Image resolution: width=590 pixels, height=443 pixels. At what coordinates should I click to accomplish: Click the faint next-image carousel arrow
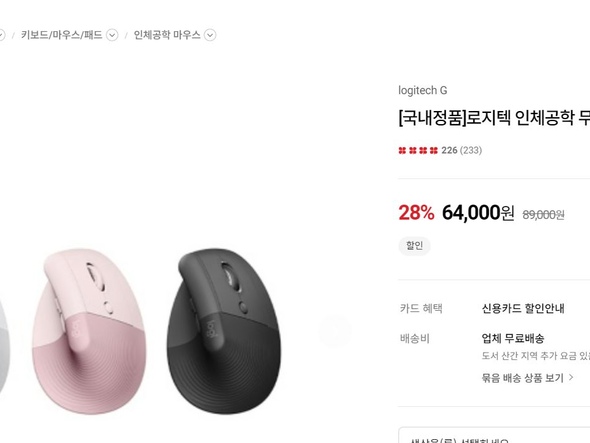coord(335,331)
